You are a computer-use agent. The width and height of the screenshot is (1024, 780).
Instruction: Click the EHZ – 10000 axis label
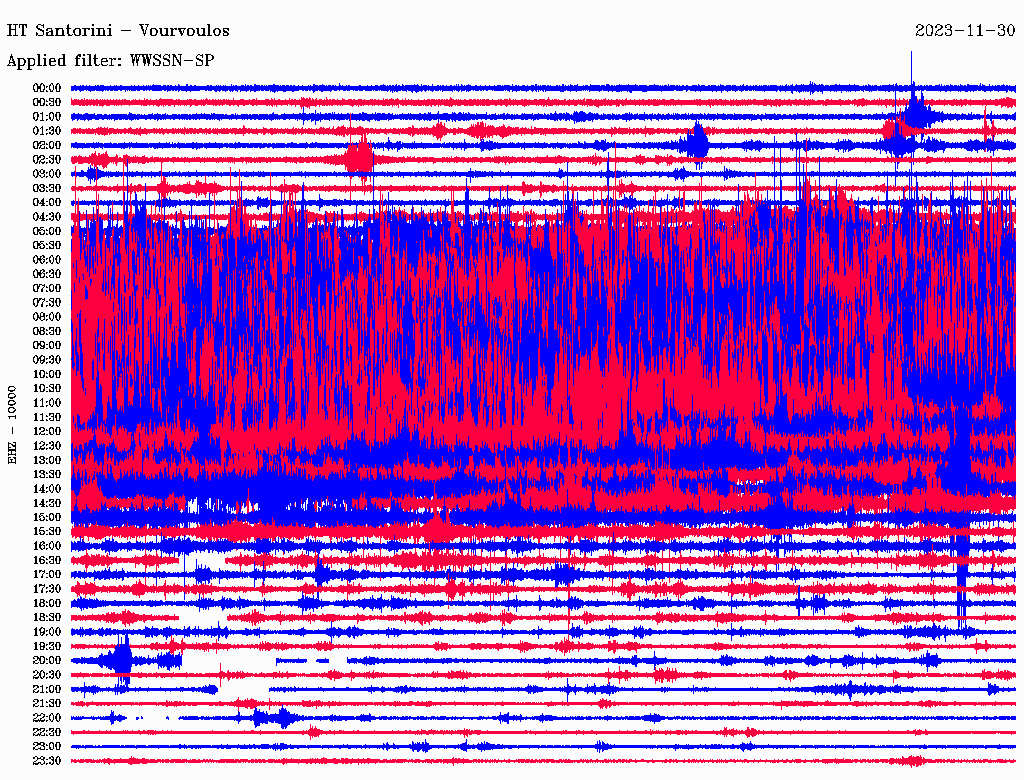click(12, 425)
